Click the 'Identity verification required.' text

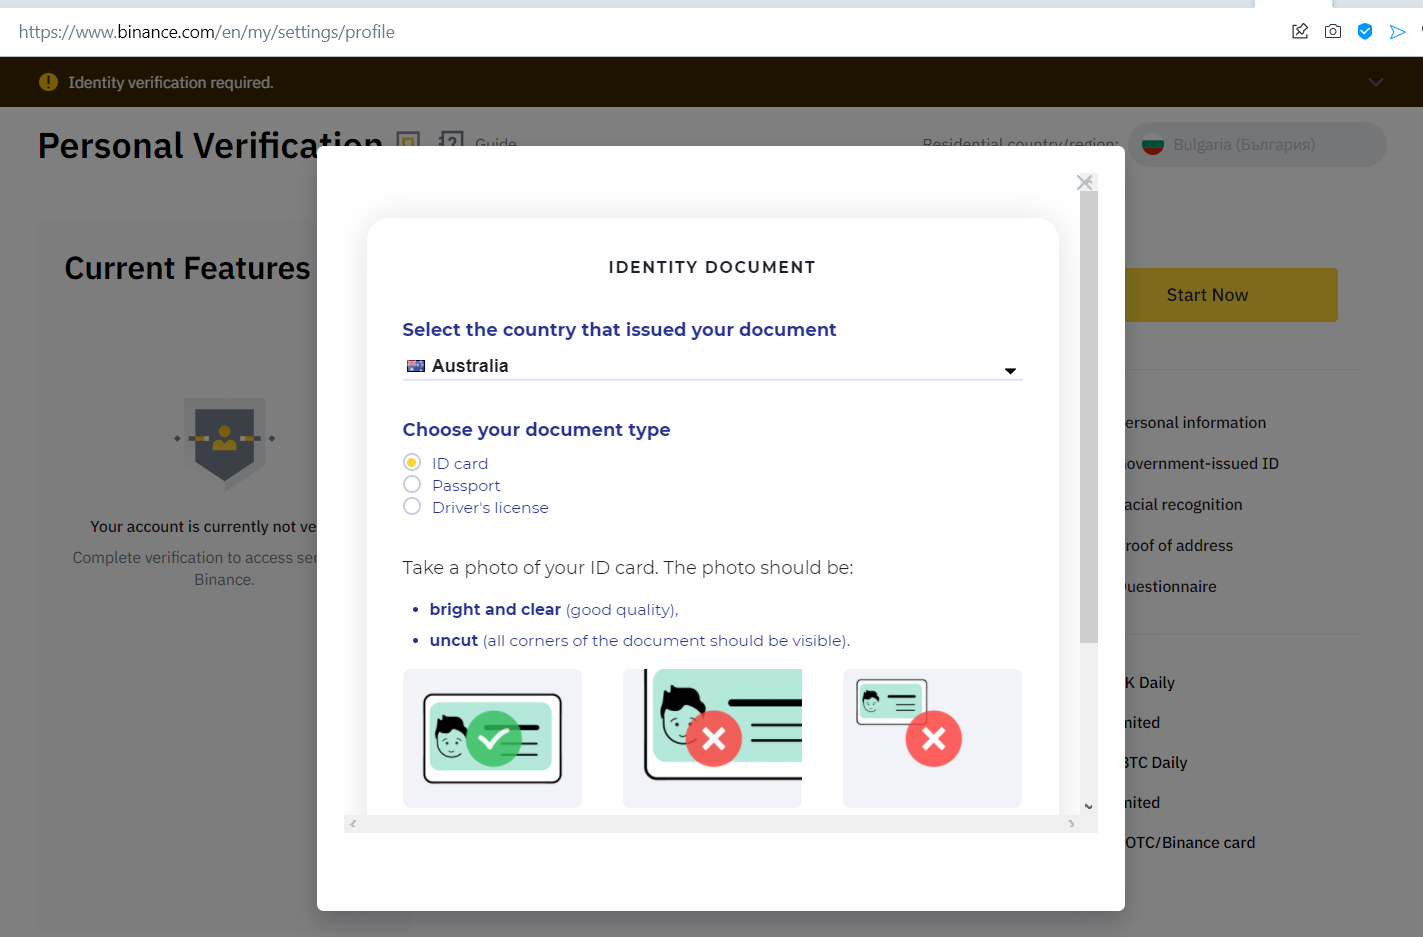click(x=171, y=82)
